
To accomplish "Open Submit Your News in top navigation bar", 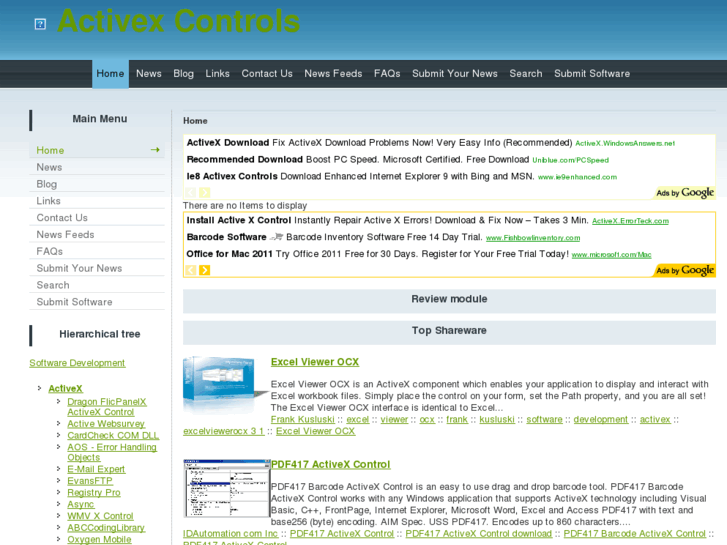I will tap(455, 74).
